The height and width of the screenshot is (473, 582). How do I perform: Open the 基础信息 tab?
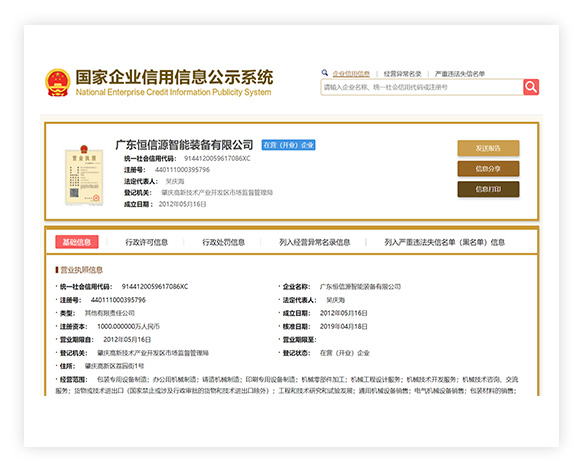77,242
